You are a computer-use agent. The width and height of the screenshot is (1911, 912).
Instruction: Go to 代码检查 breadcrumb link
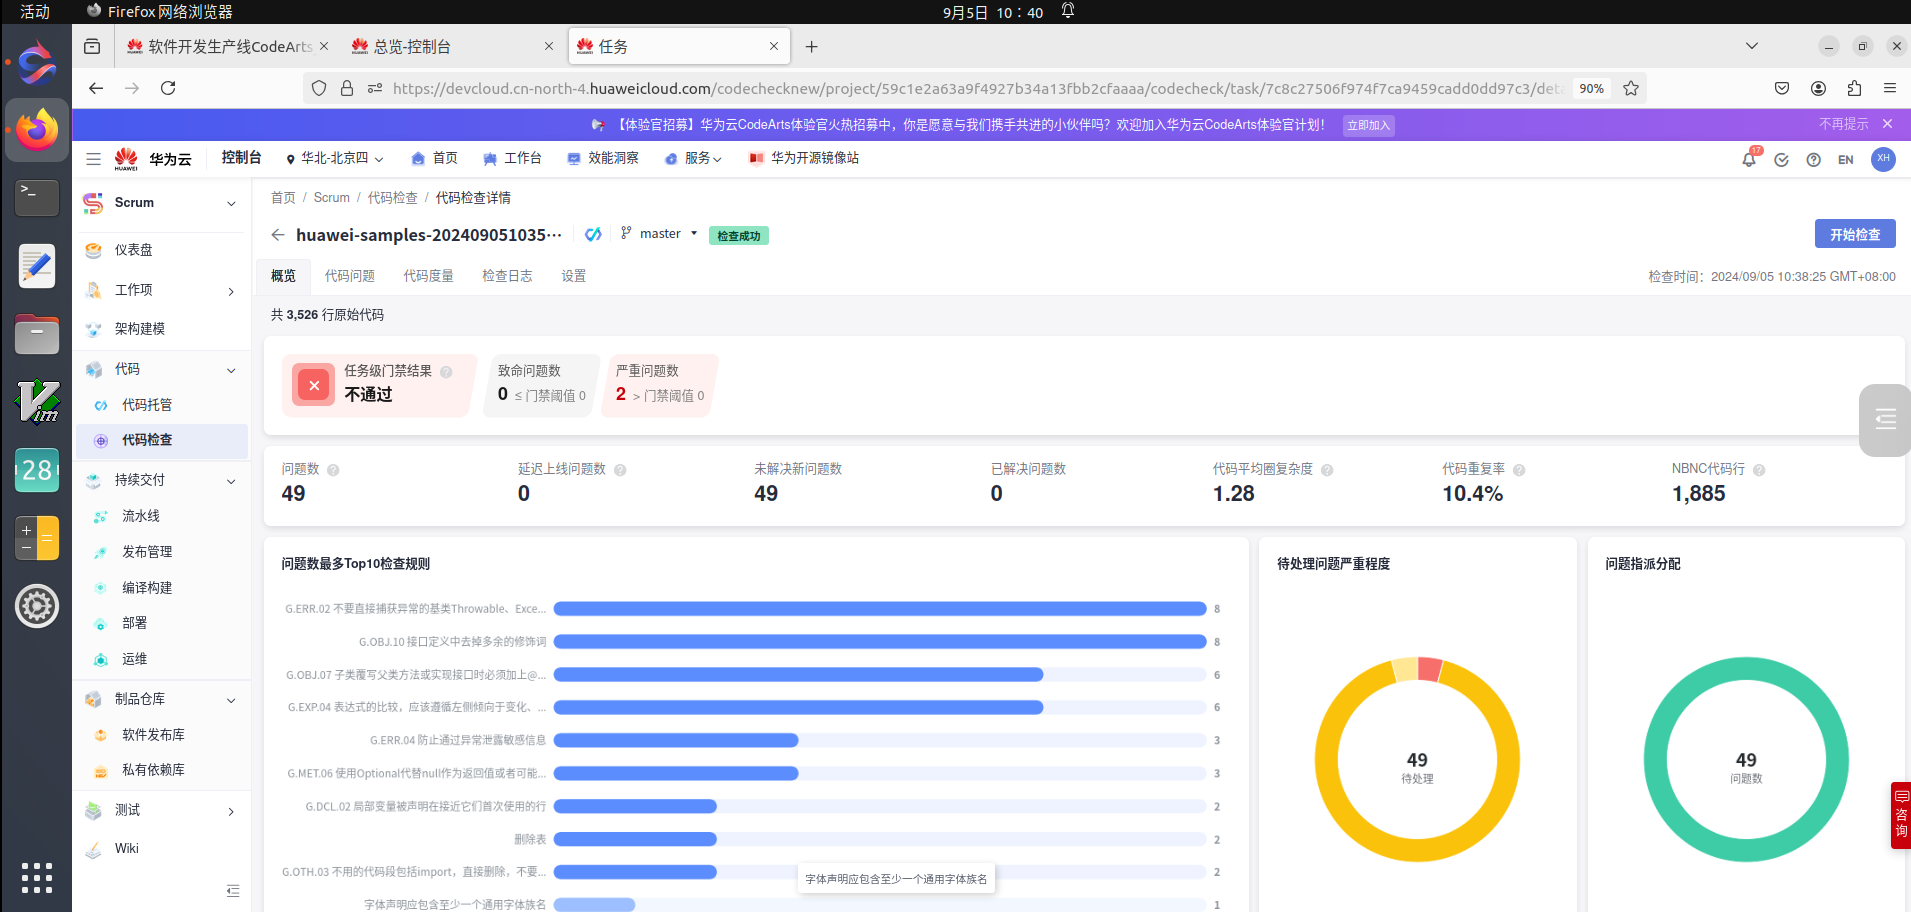[392, 198]
